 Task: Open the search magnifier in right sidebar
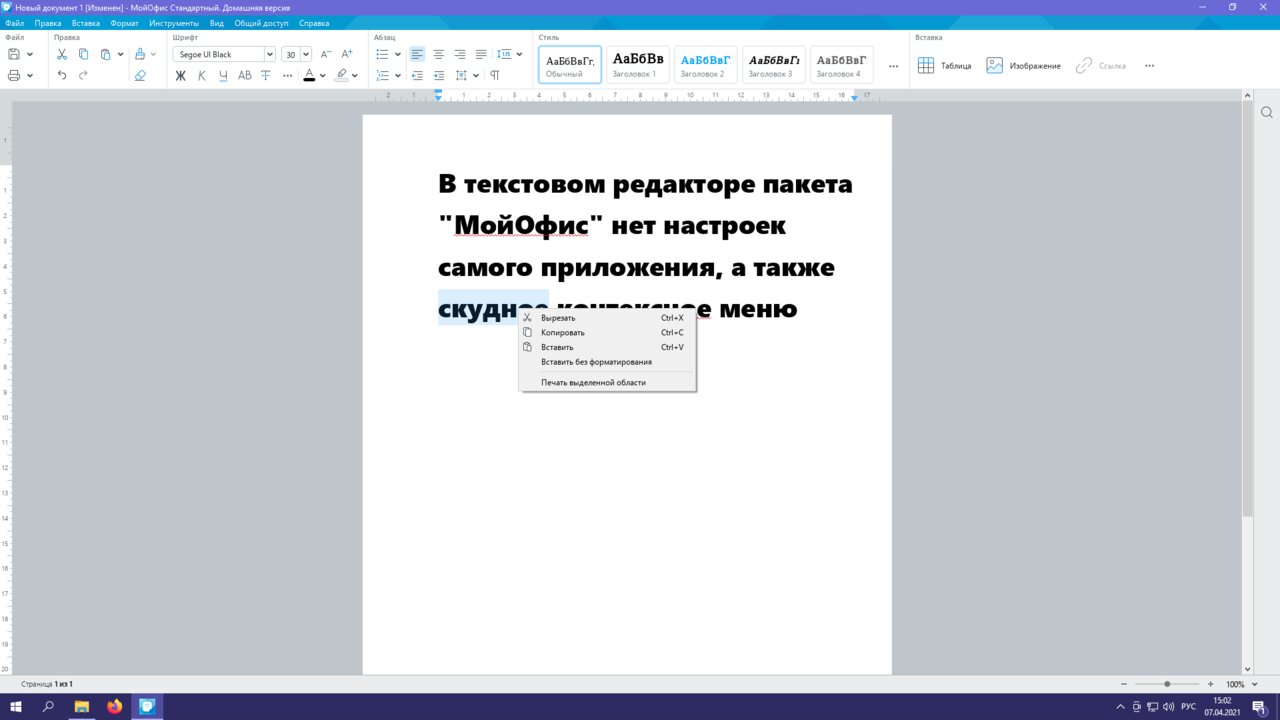click(1266, 112)
